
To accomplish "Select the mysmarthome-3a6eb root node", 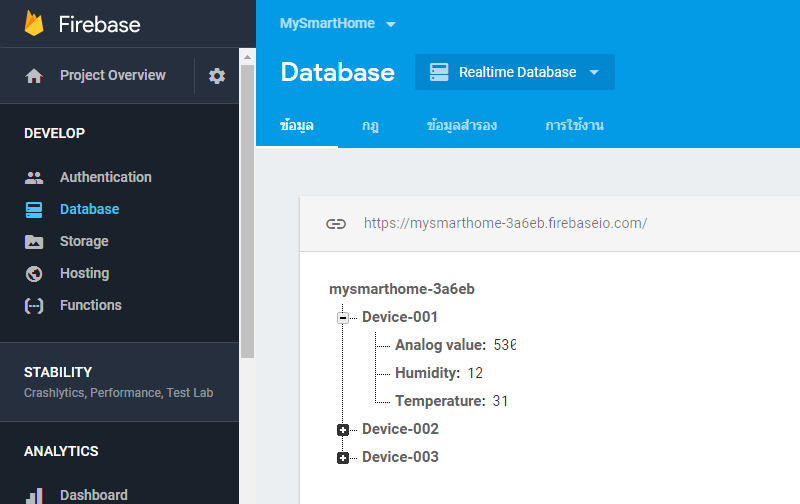I will point(402,289).
